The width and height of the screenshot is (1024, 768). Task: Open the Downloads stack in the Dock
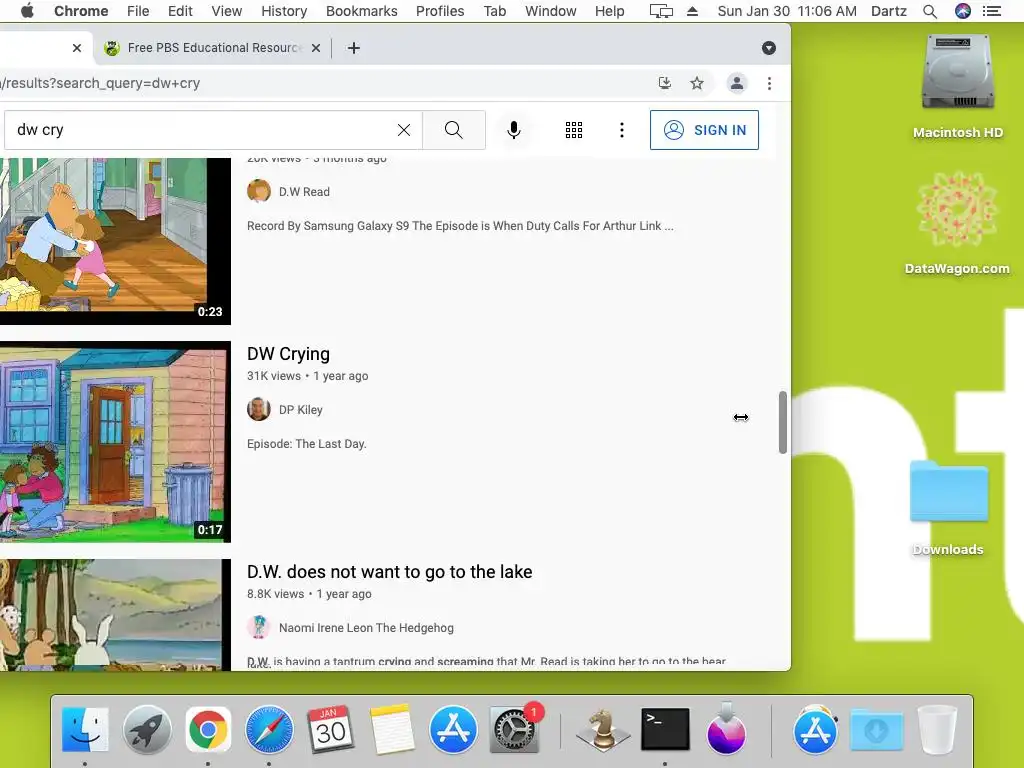coord(876,729)
